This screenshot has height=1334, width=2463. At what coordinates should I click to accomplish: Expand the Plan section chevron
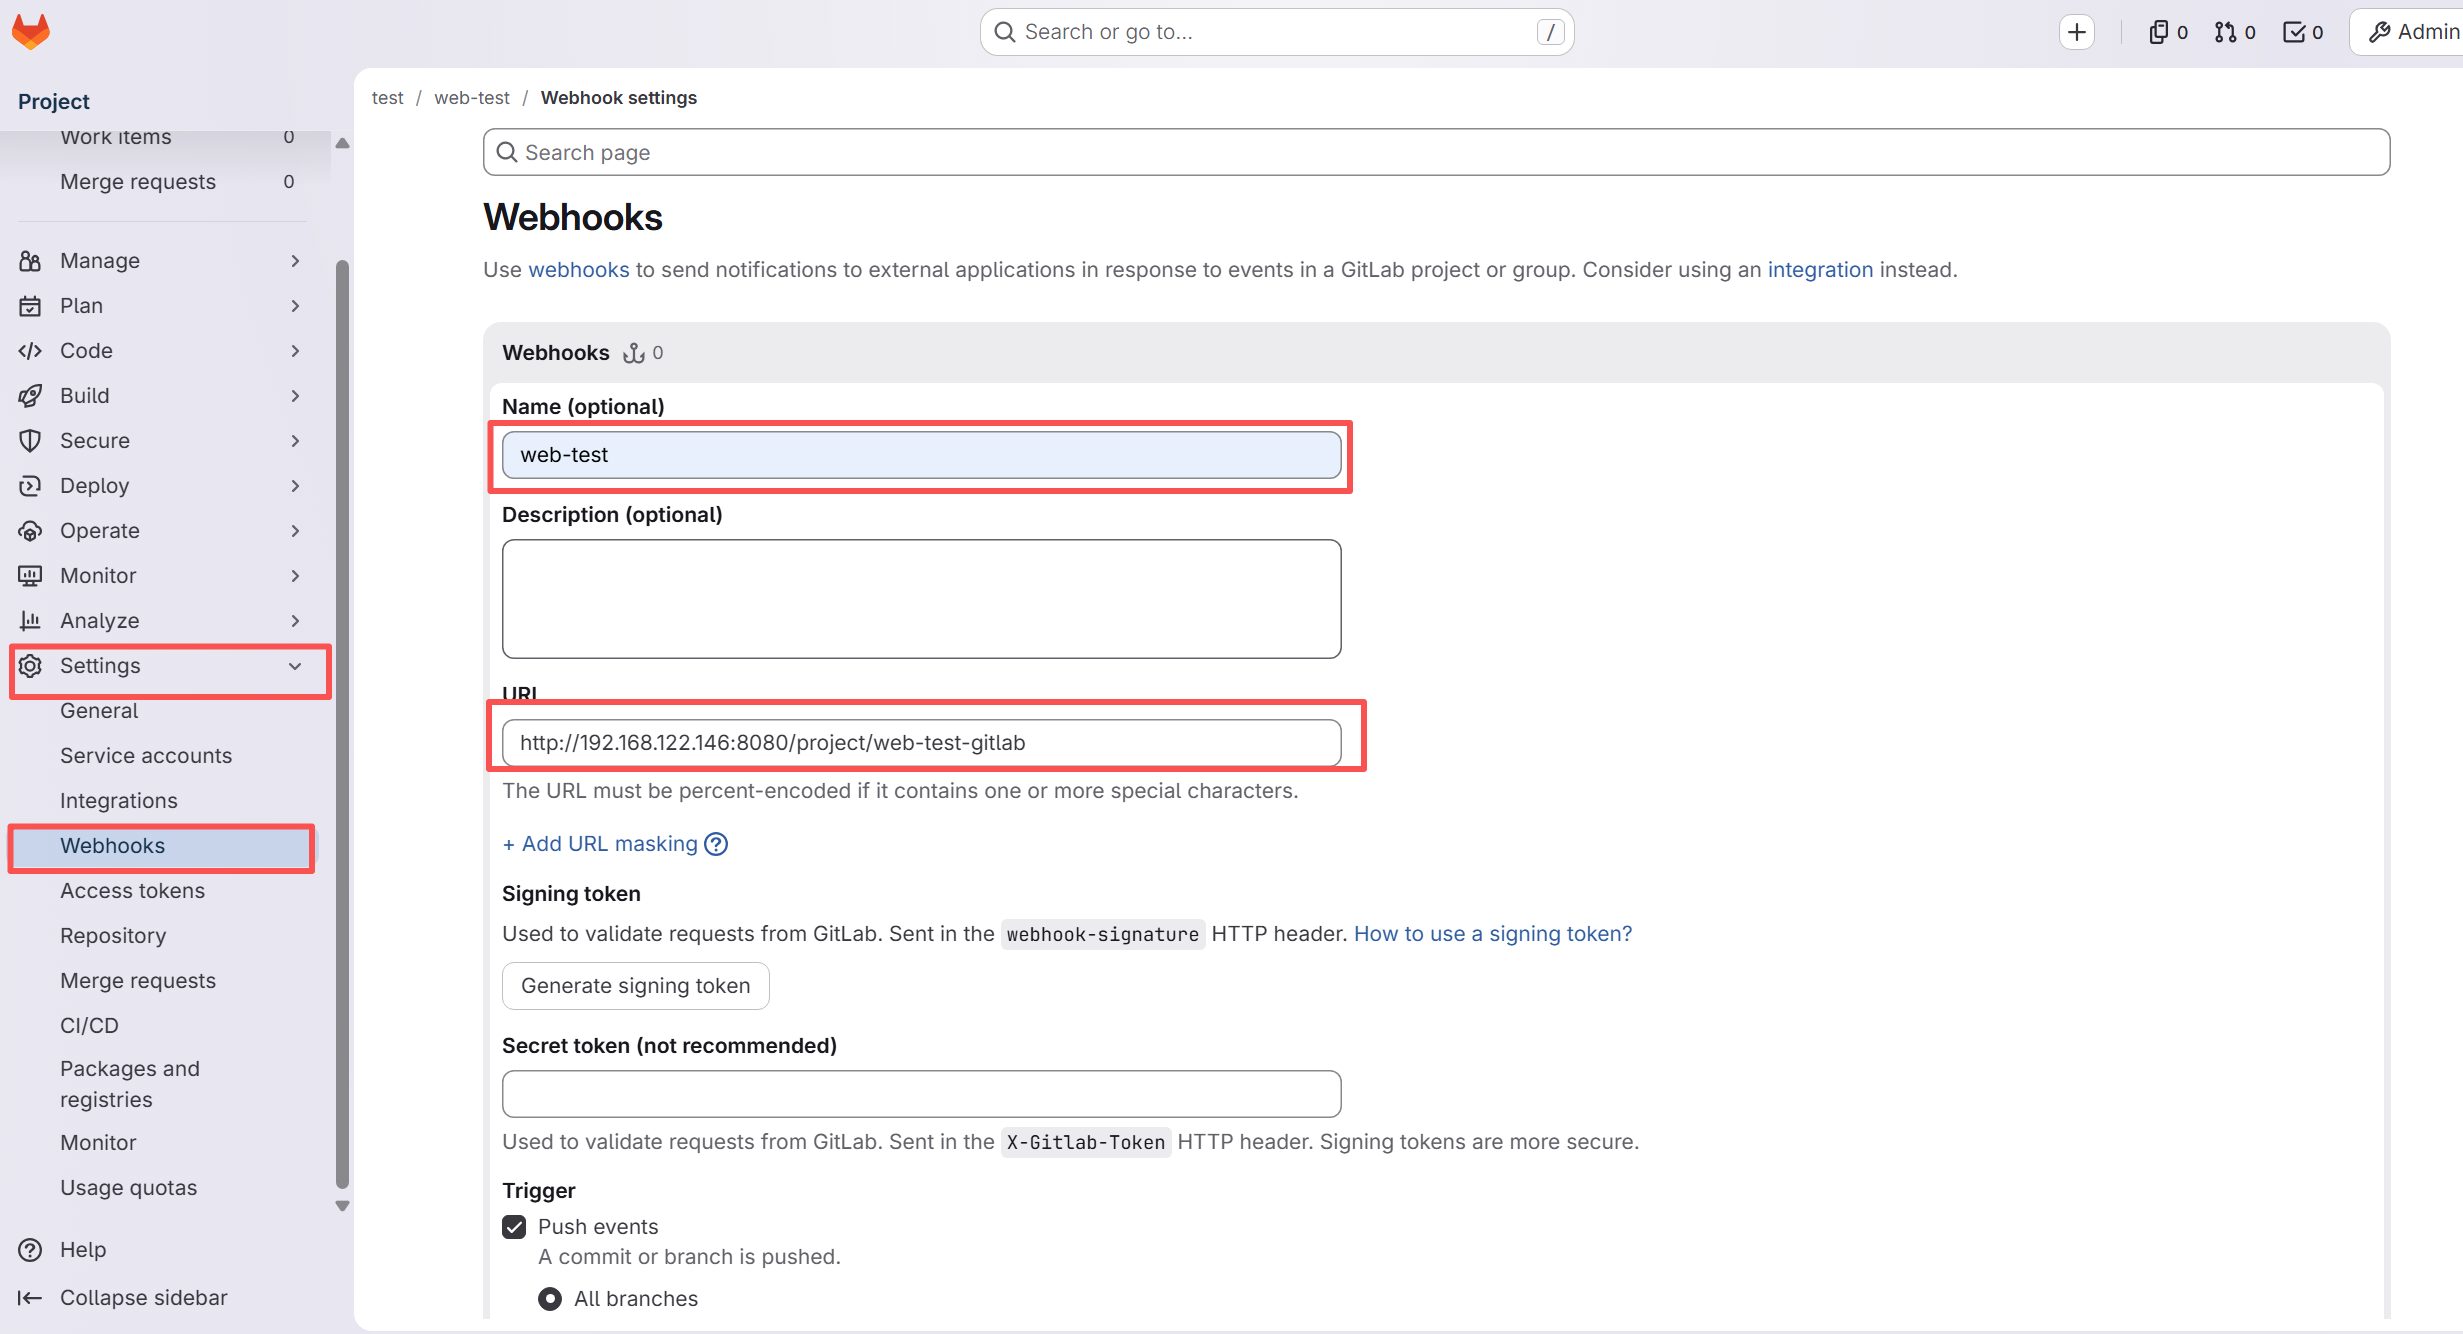(295, 306)
